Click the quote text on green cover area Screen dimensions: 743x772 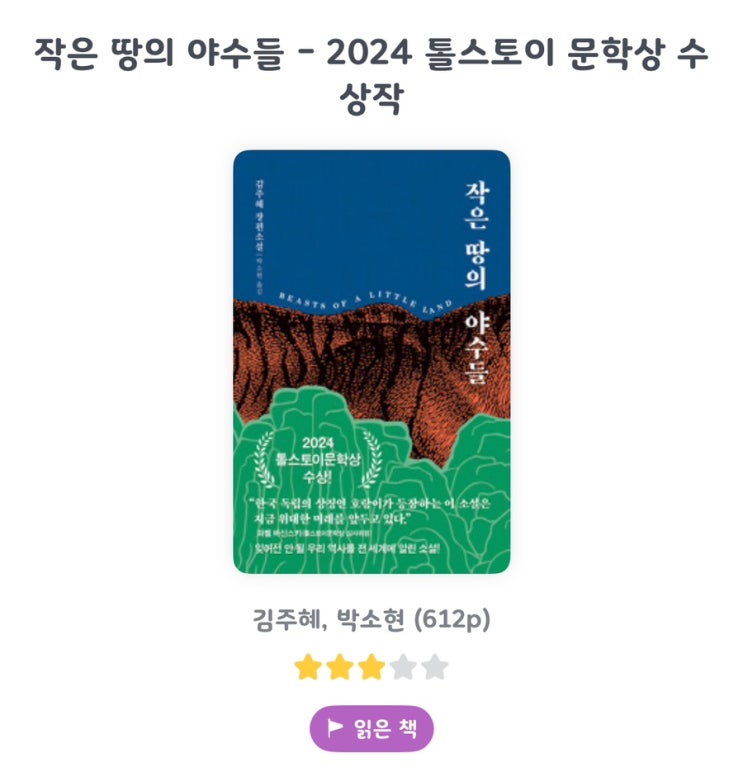pos(372,511)
